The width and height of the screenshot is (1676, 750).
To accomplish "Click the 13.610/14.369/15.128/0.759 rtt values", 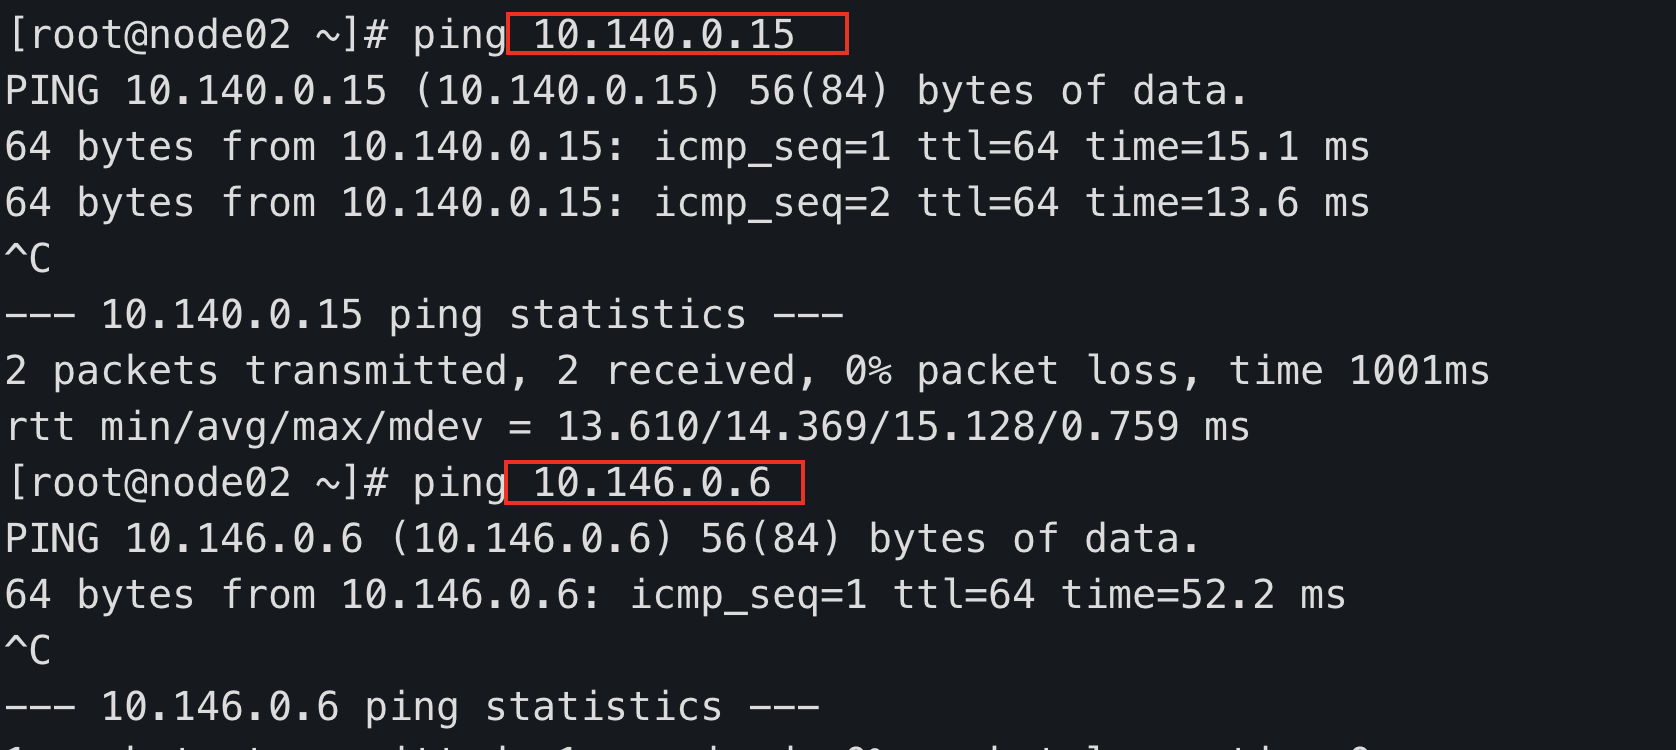I will click(868, 427).
